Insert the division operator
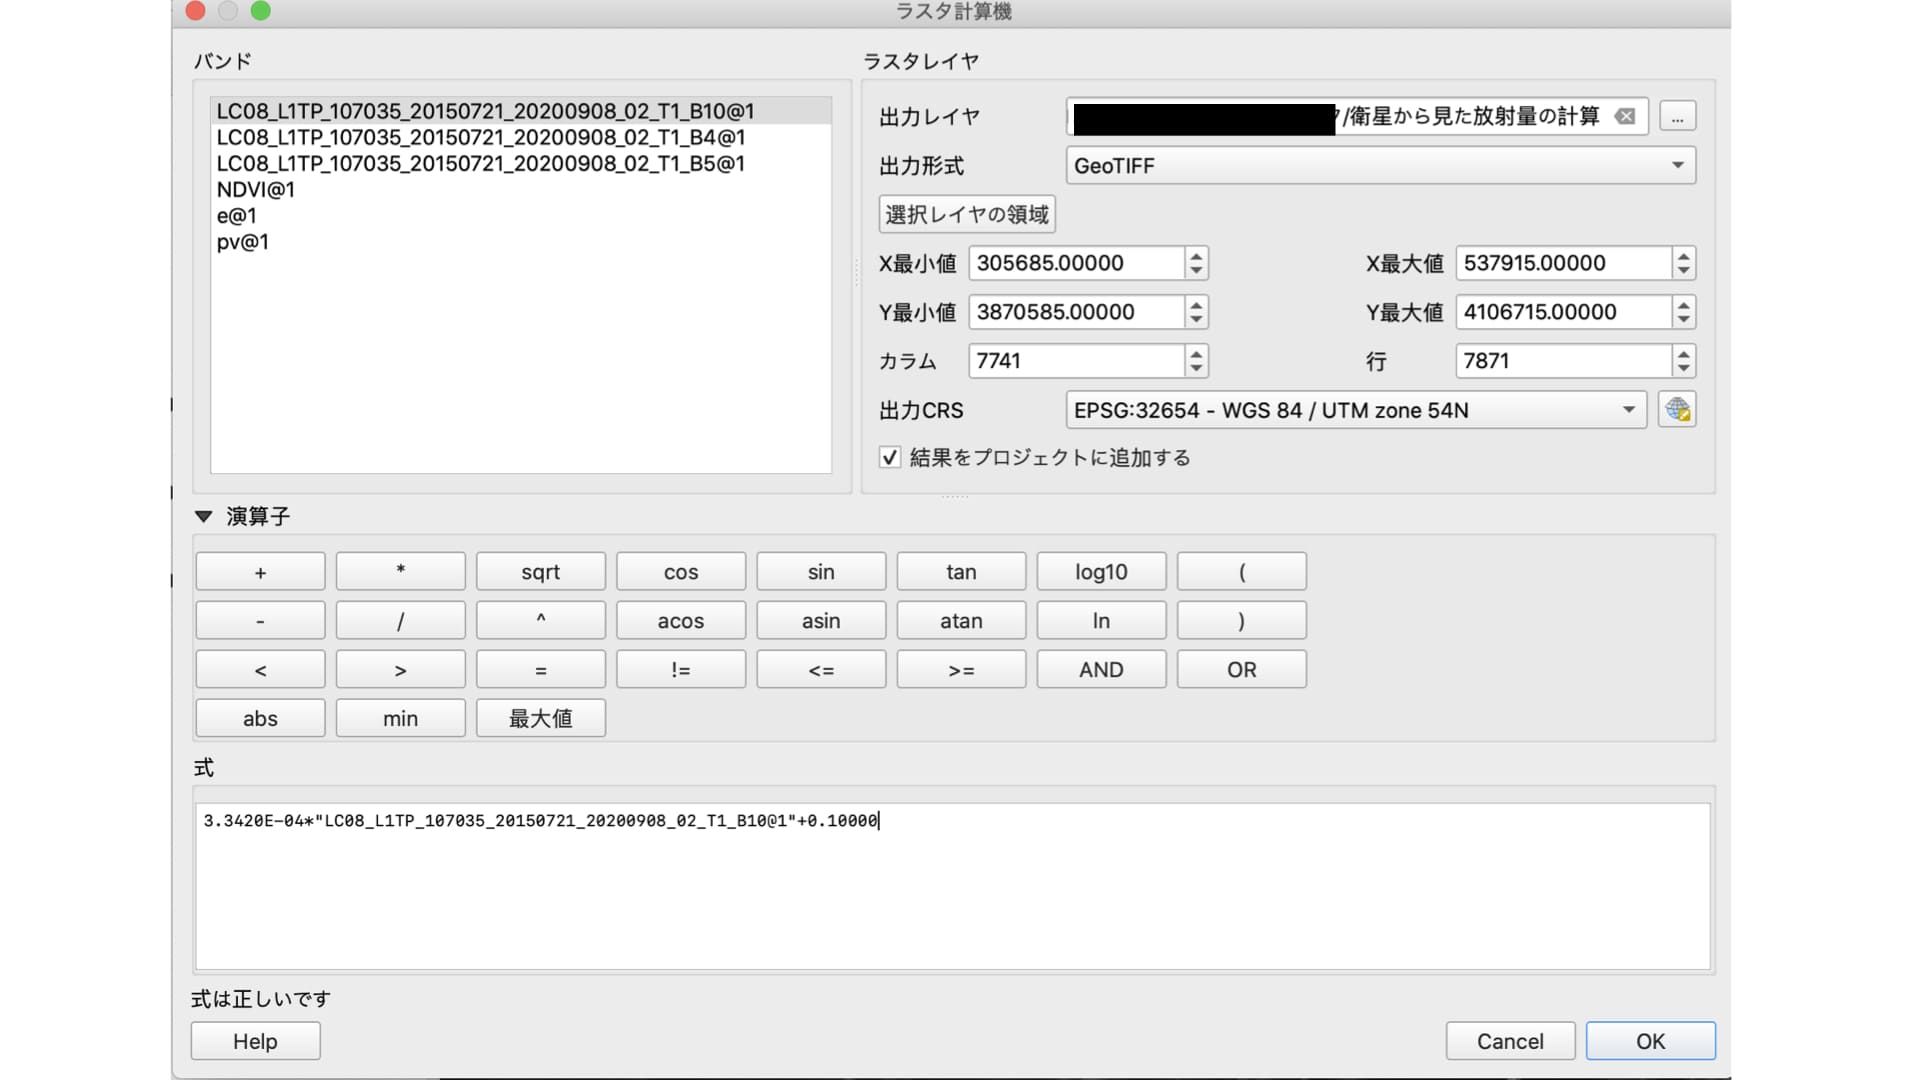The width and height of the screenshot is (1920, 1080). (400, 621)
